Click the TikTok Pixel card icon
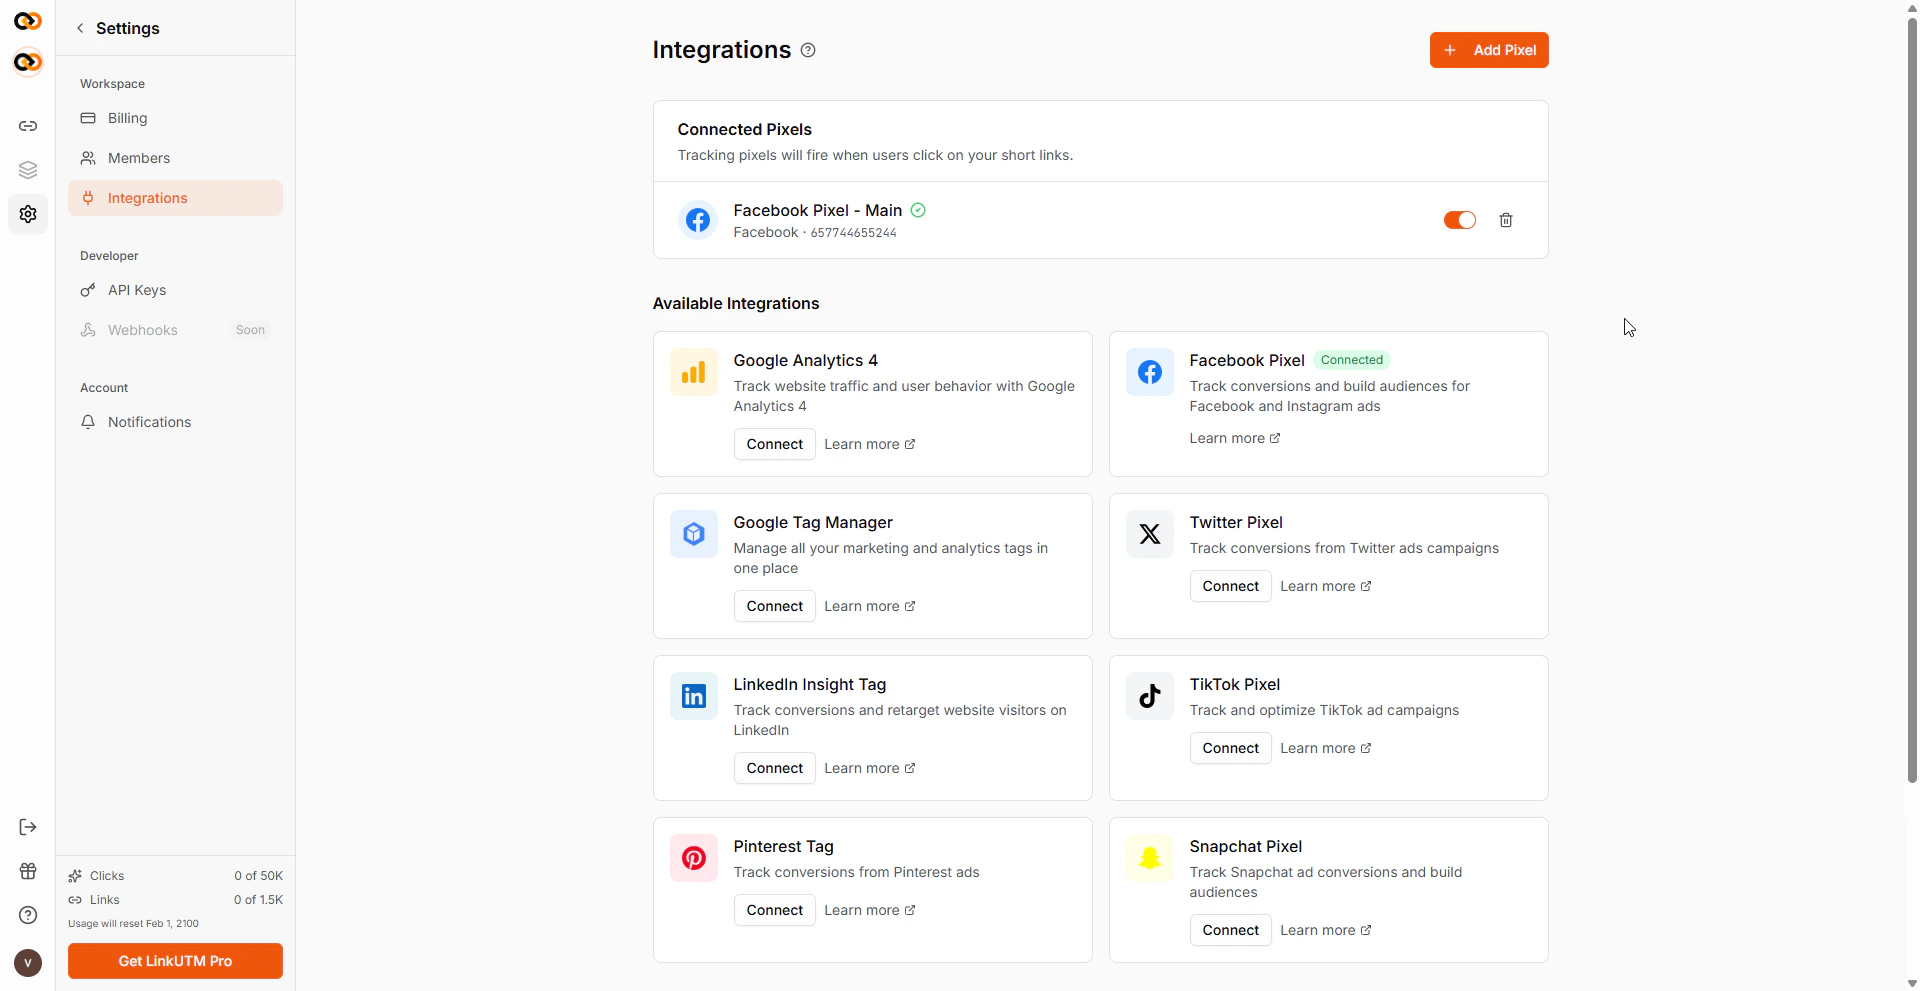Viewport: 1920px width, 991px height. [1150, 696]
